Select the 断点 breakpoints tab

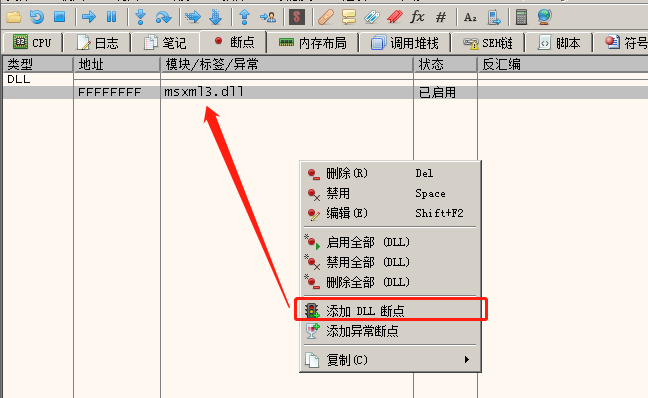click(234, 42)
